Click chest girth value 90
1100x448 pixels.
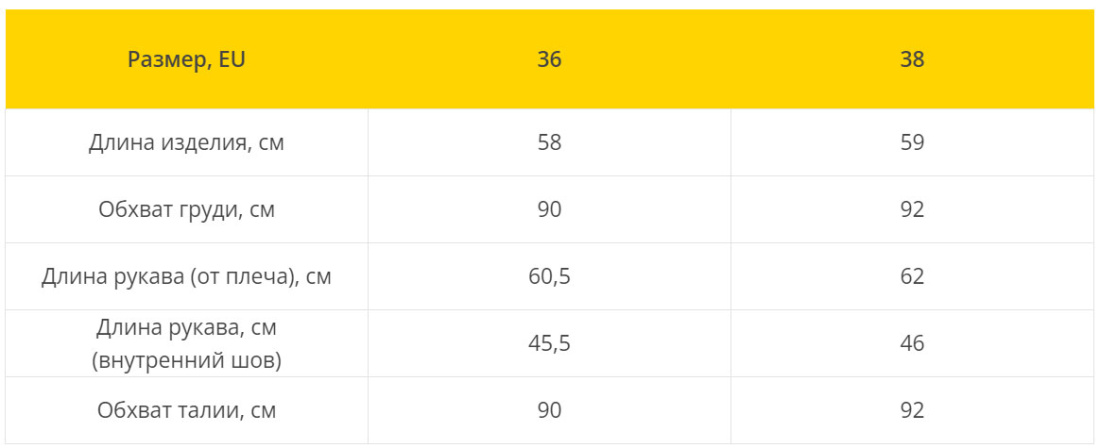549,210
